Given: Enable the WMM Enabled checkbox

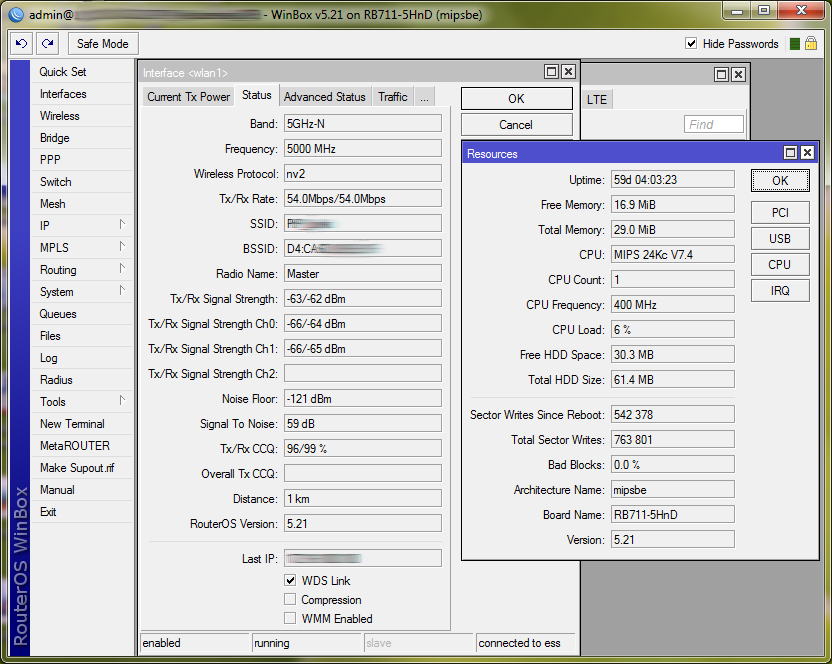Looking at the screenshot, I should click(290, 619).
